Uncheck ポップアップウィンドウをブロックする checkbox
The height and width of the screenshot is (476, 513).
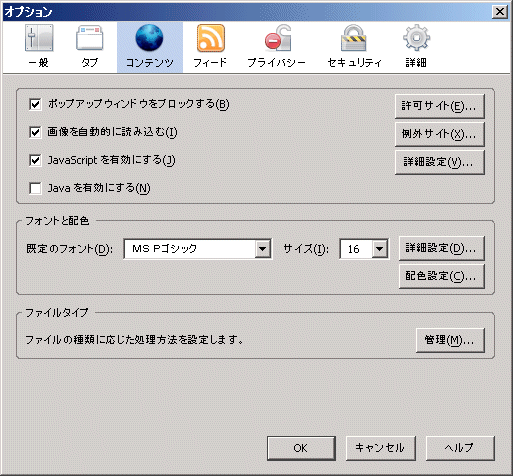tap(35, 104)
